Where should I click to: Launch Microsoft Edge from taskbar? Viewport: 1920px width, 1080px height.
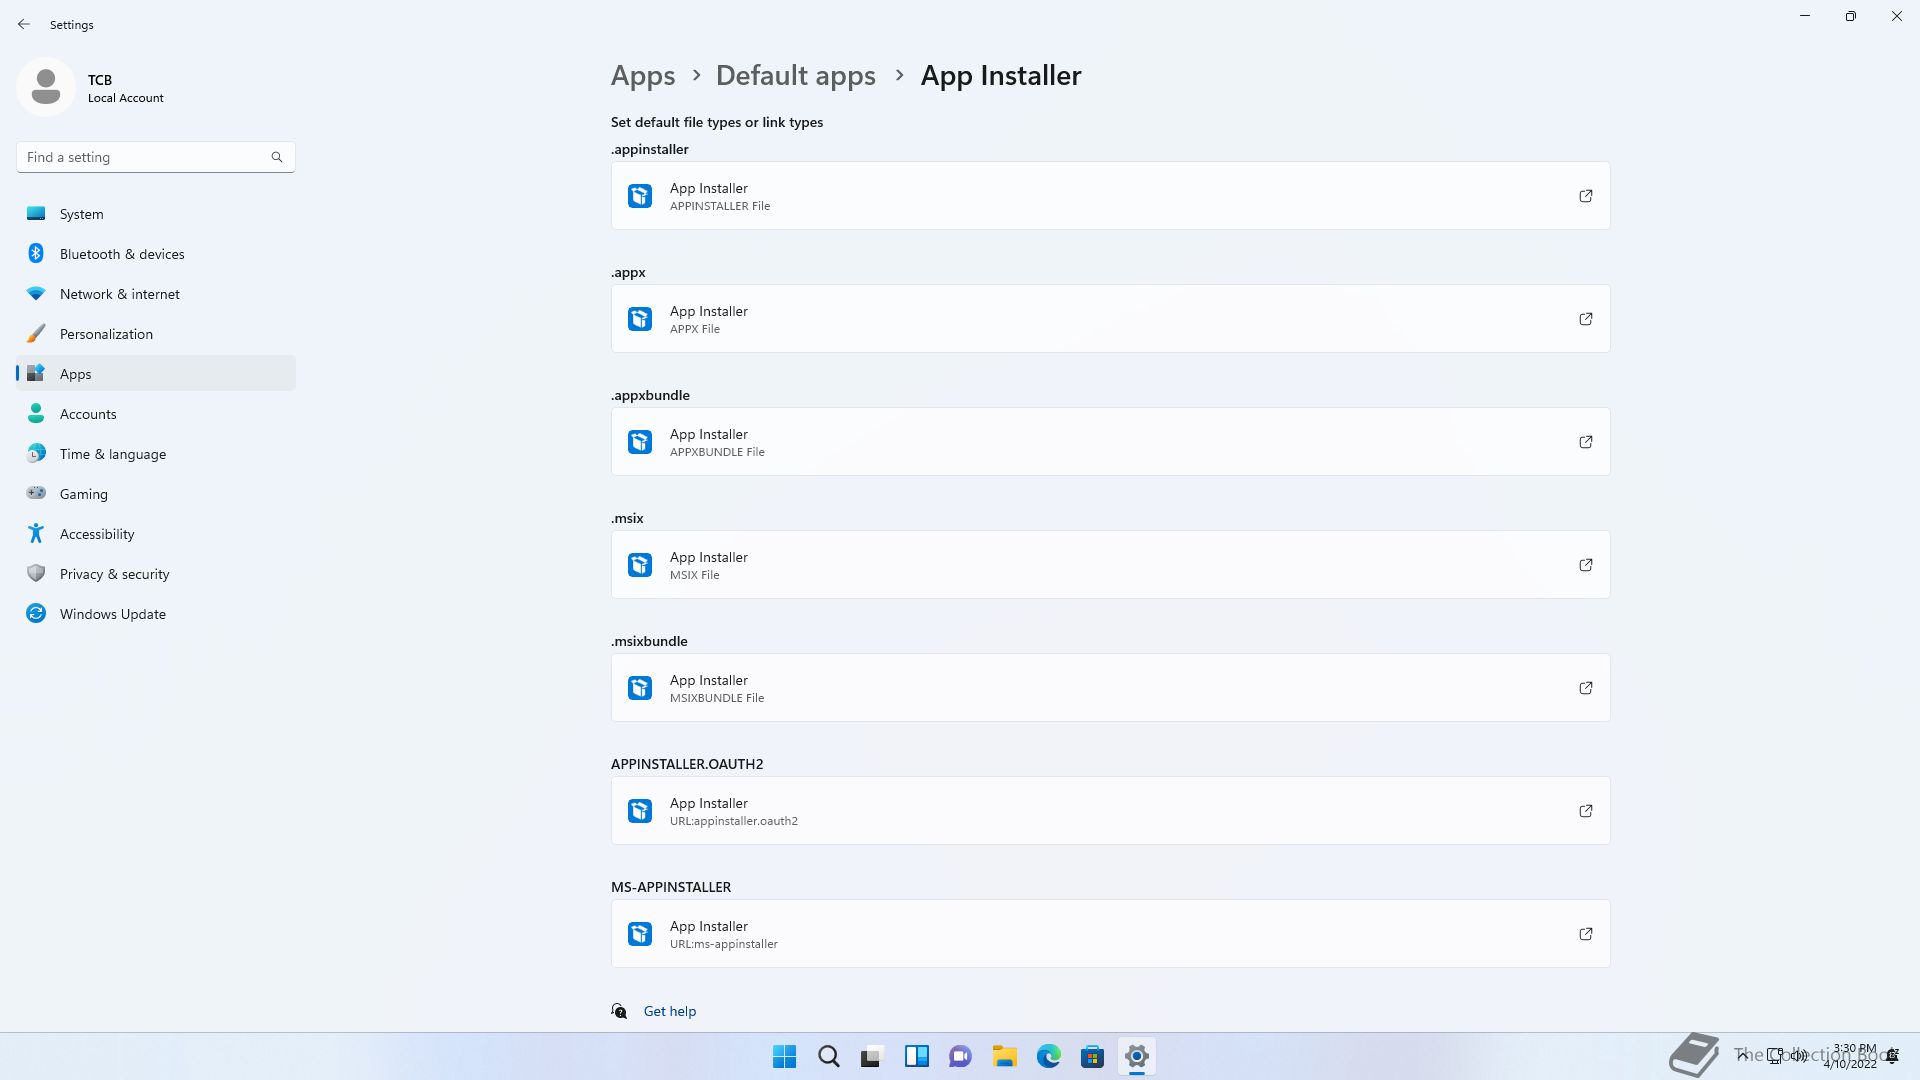pos(1049,1056)
